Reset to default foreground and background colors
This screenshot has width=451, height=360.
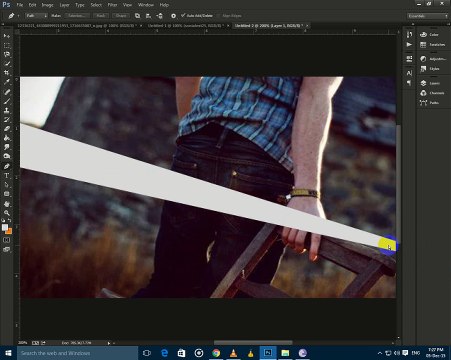(x=3, y=221)
